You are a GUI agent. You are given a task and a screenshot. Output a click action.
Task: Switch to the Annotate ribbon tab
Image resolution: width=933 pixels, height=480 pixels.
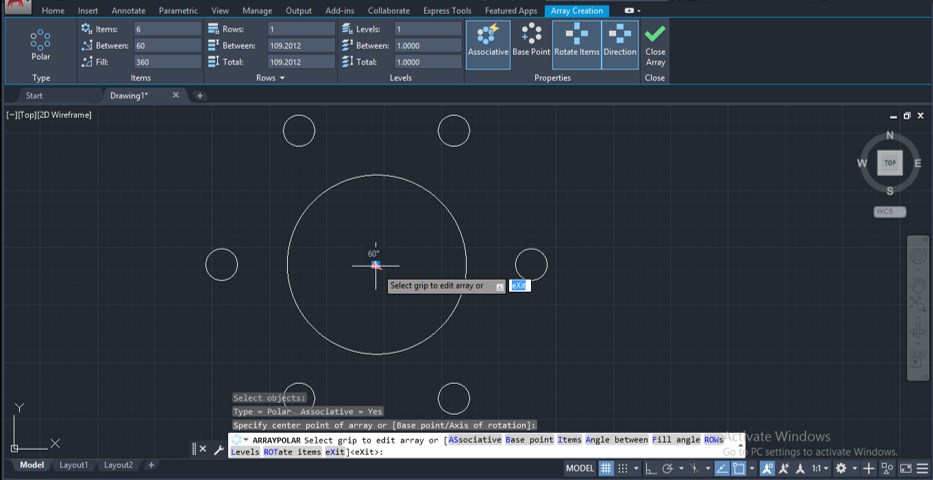pyautogui.click(x=129, y=11)
